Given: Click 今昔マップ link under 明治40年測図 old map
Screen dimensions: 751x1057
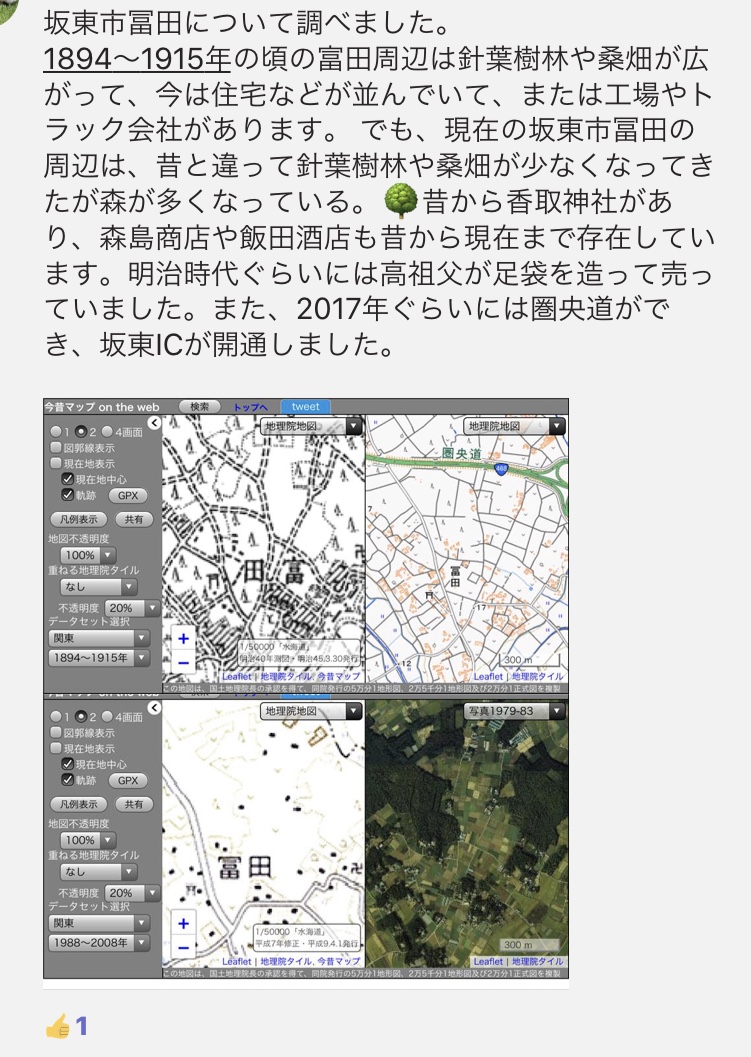Looking at the screenshot, I should [x=339, y=676].
